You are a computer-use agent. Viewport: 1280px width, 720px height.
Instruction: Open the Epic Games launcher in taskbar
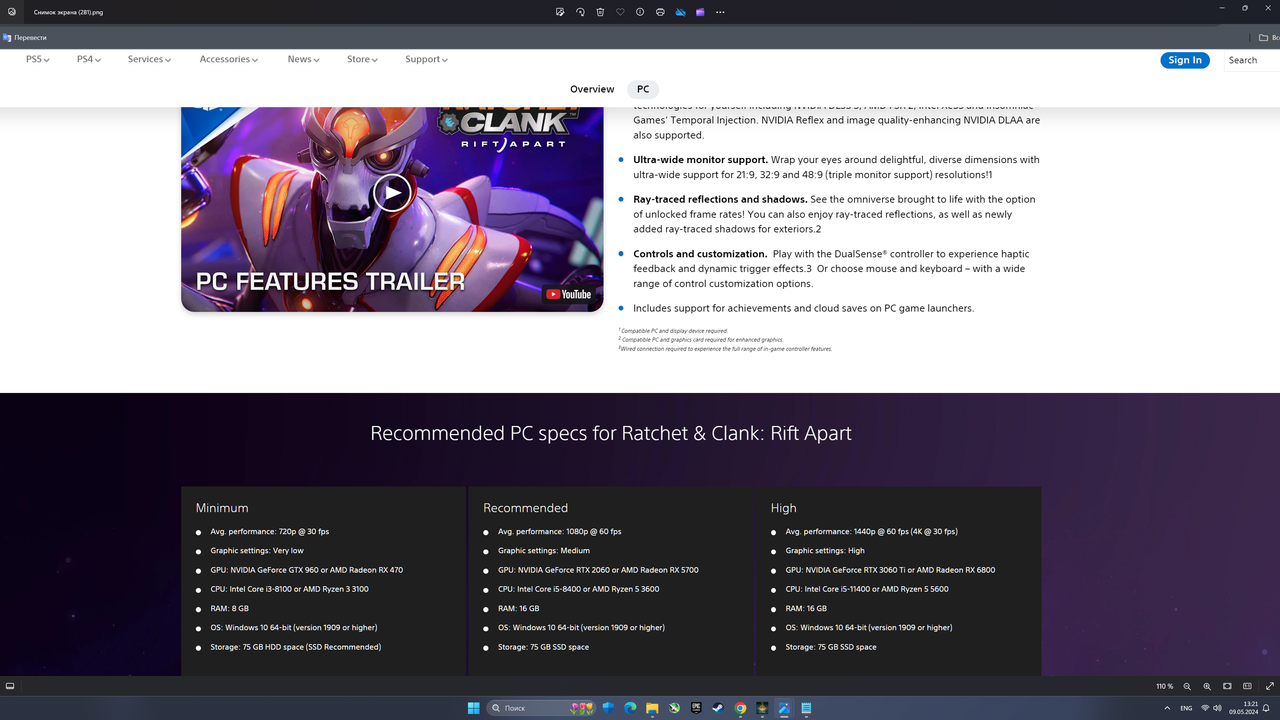(x=696, y=708)
